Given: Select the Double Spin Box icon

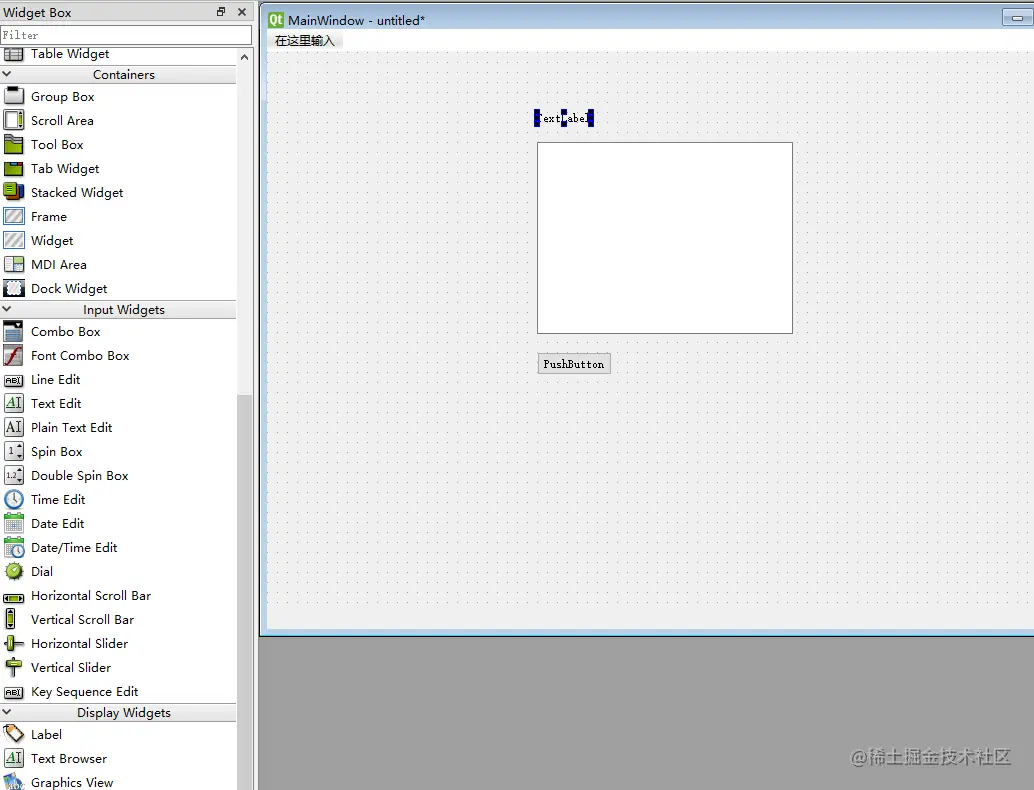Looking at the screenshot, I should click(14, 475).
